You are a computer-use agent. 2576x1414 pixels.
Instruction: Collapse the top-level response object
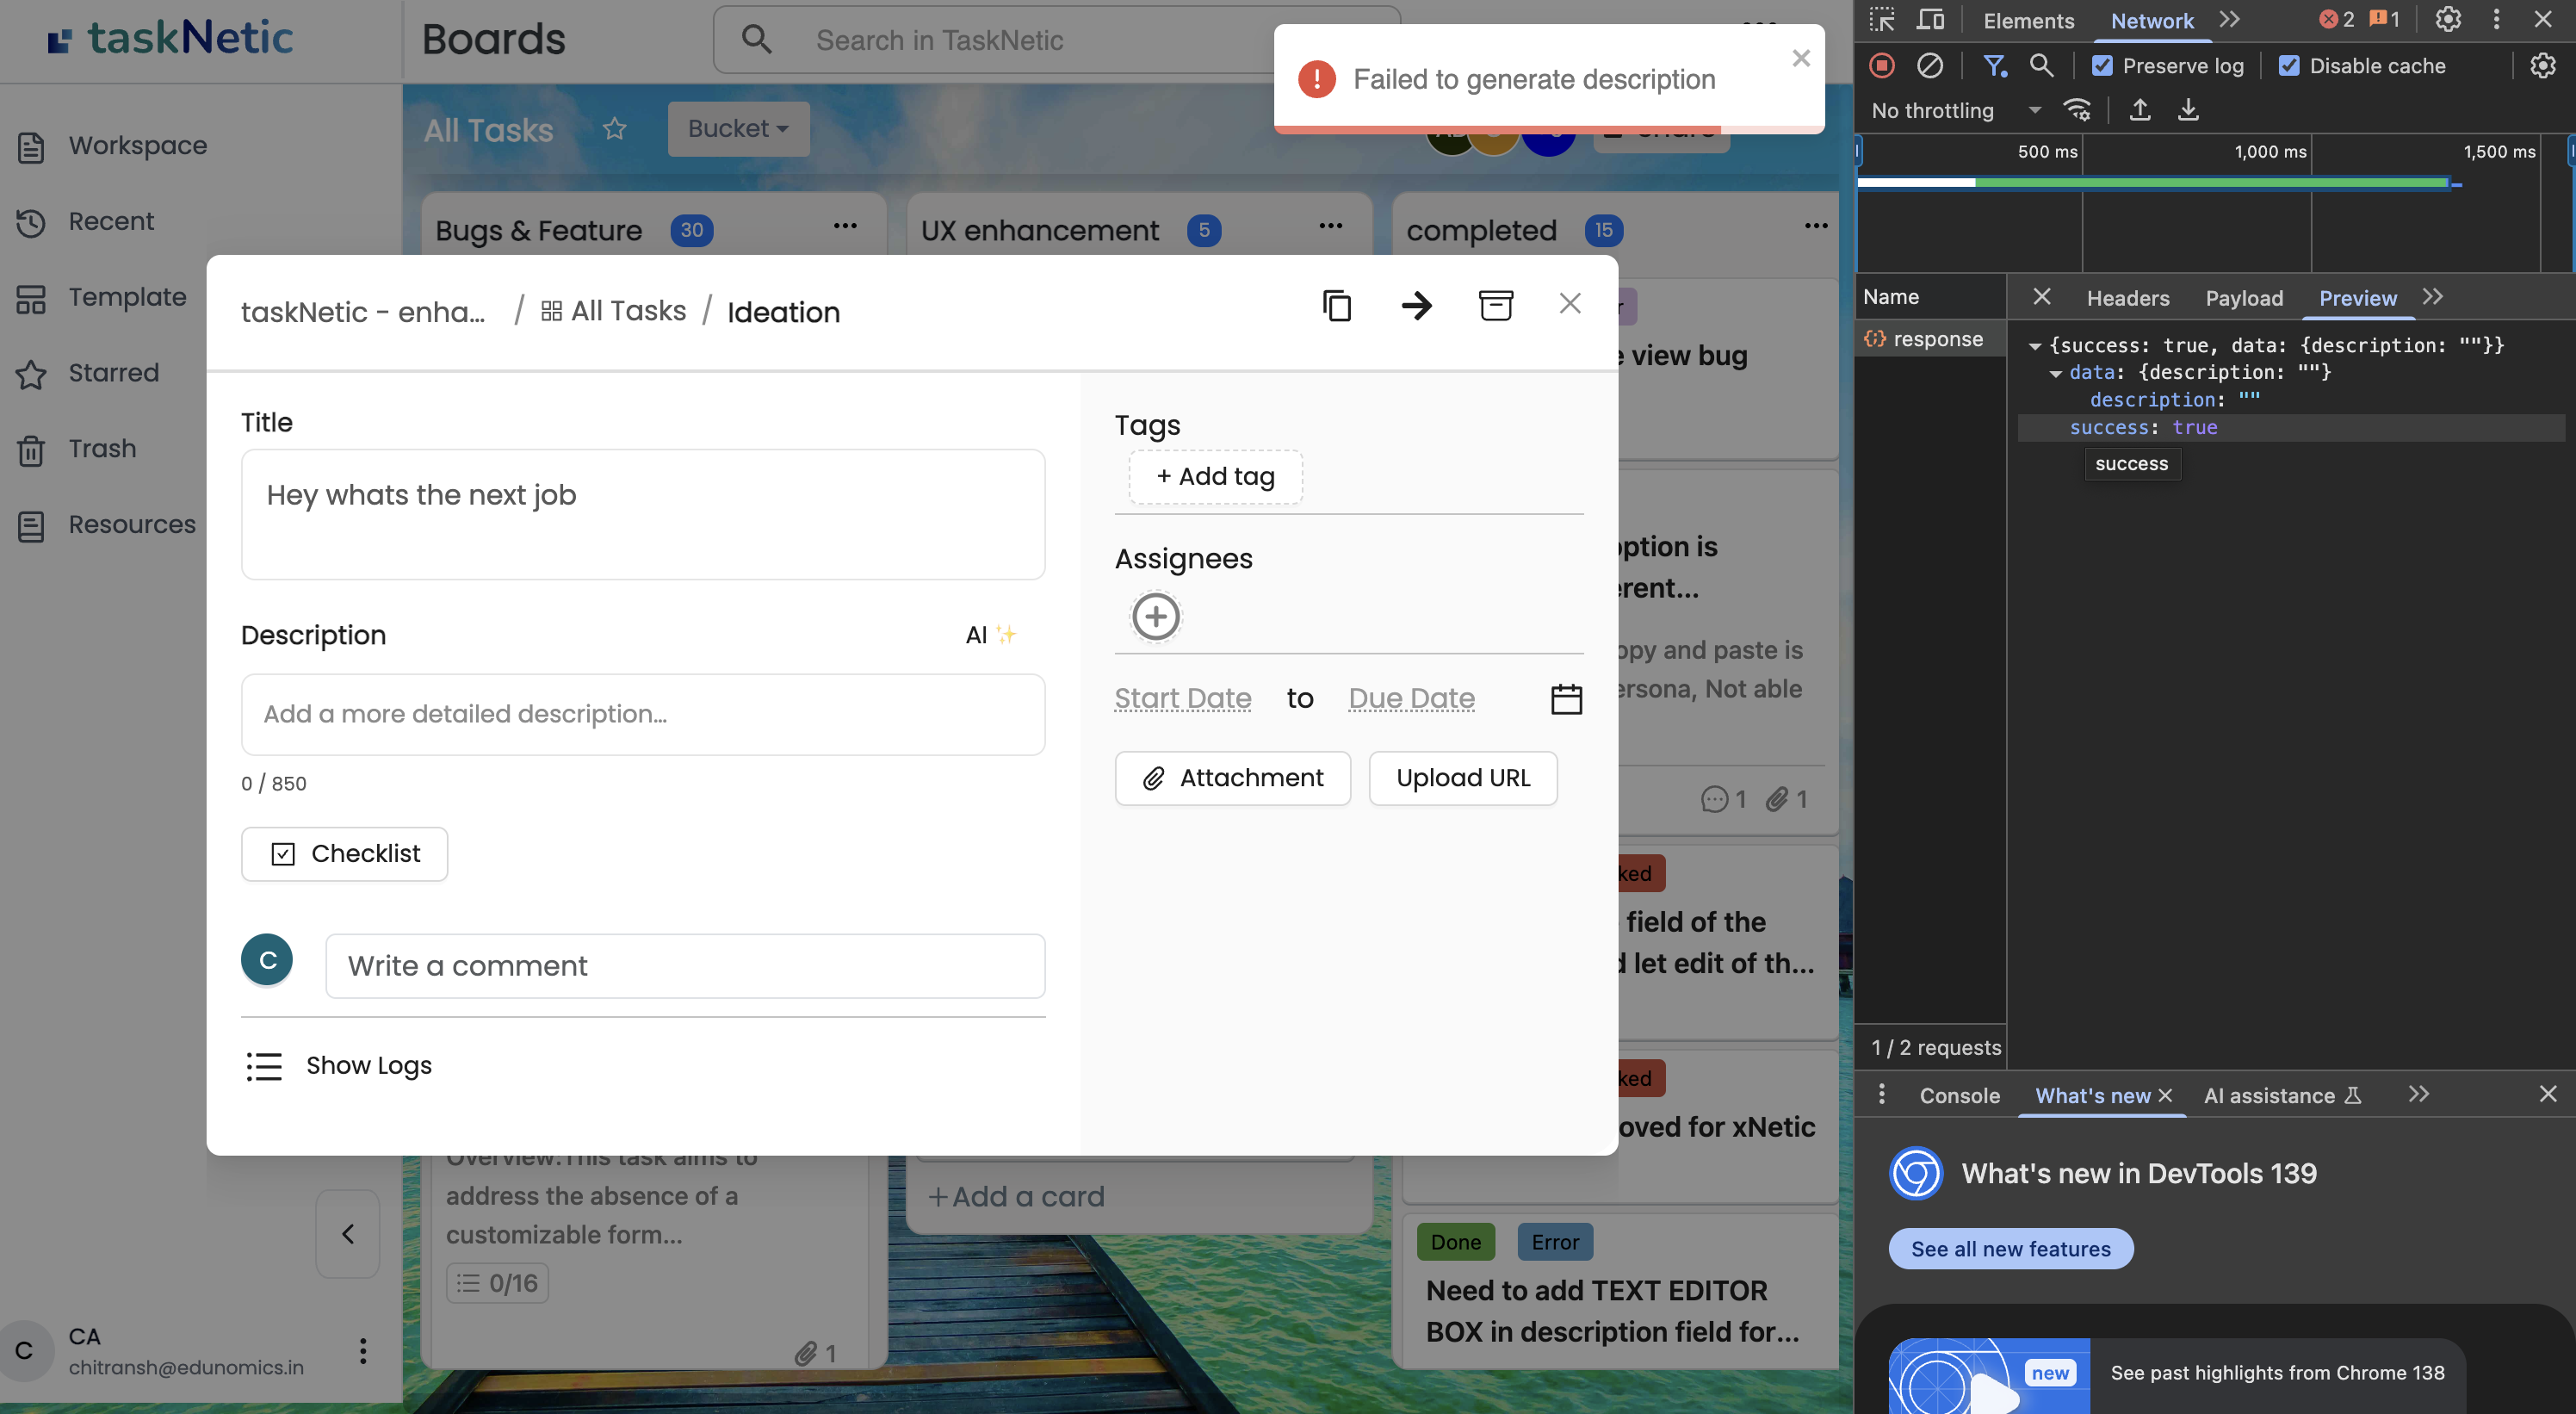click(x=2034, y=346)
